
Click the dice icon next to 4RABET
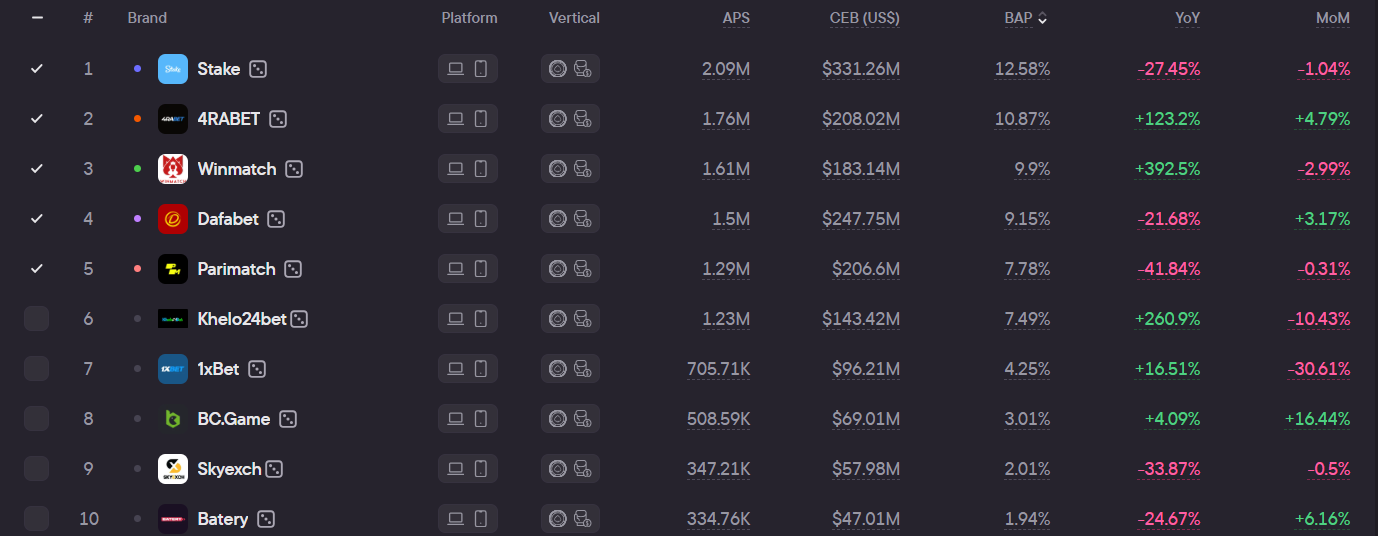[x=278, y=119]
